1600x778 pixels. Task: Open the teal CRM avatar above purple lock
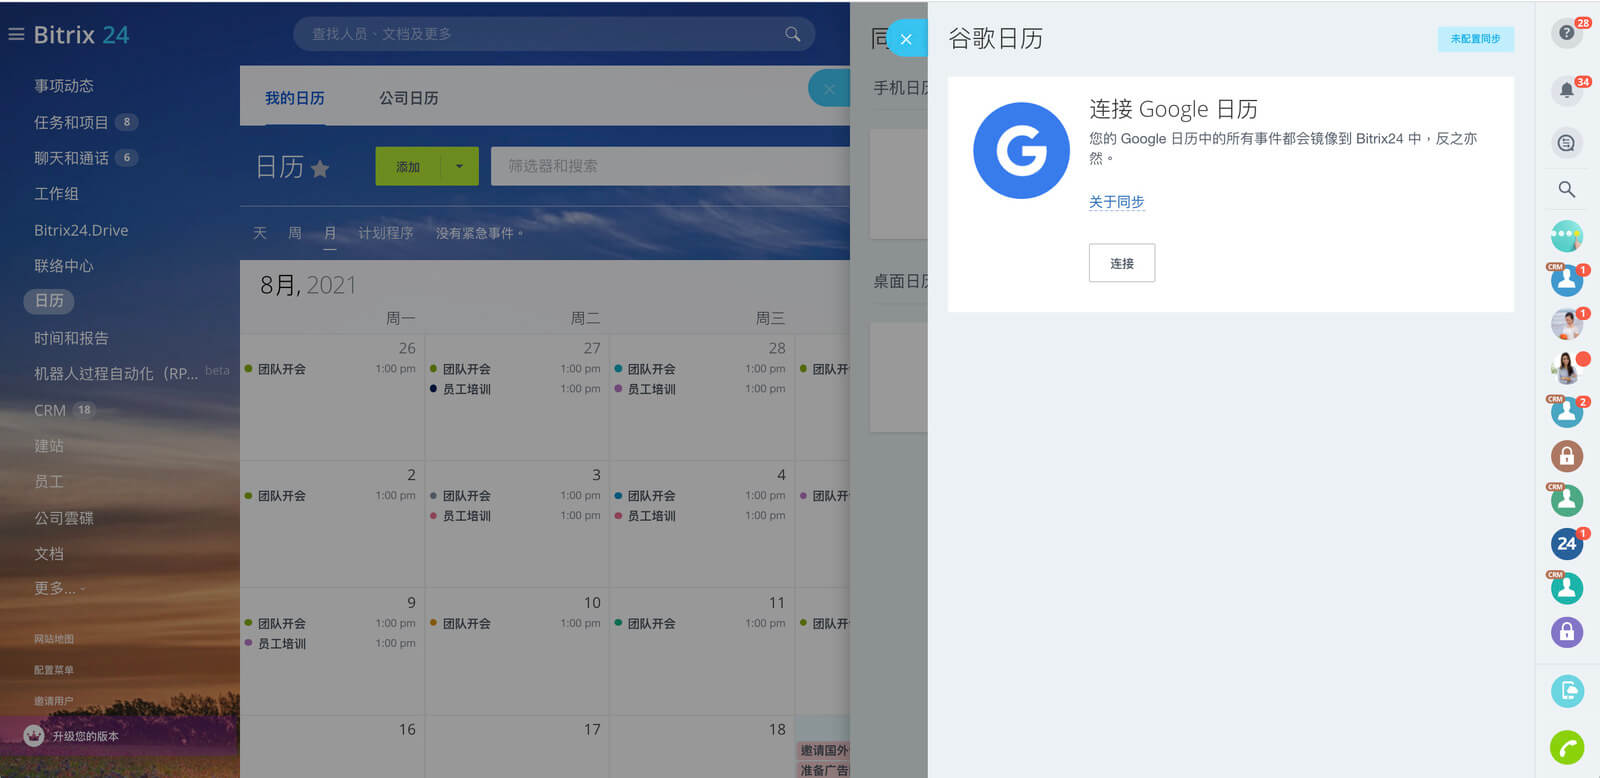[1567, 588]
